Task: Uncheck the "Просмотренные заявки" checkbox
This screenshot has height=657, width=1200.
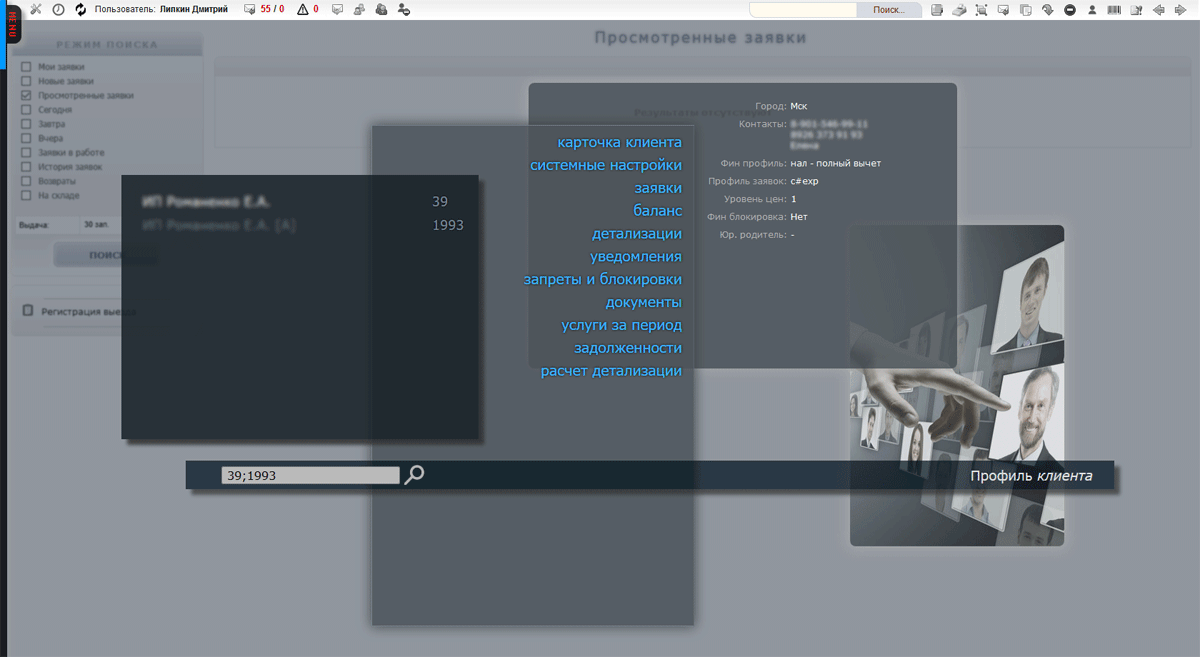Action: tap(26, 96)
